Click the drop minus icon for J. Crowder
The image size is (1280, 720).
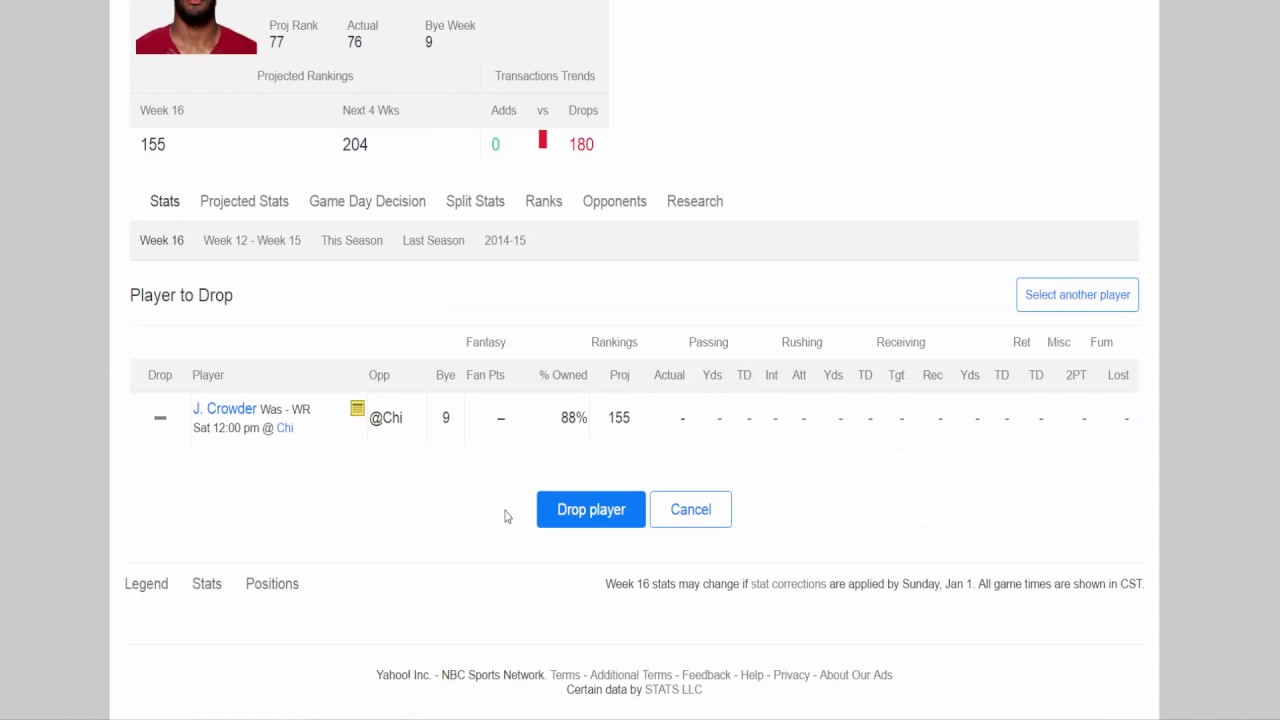(x=160, y=418)
